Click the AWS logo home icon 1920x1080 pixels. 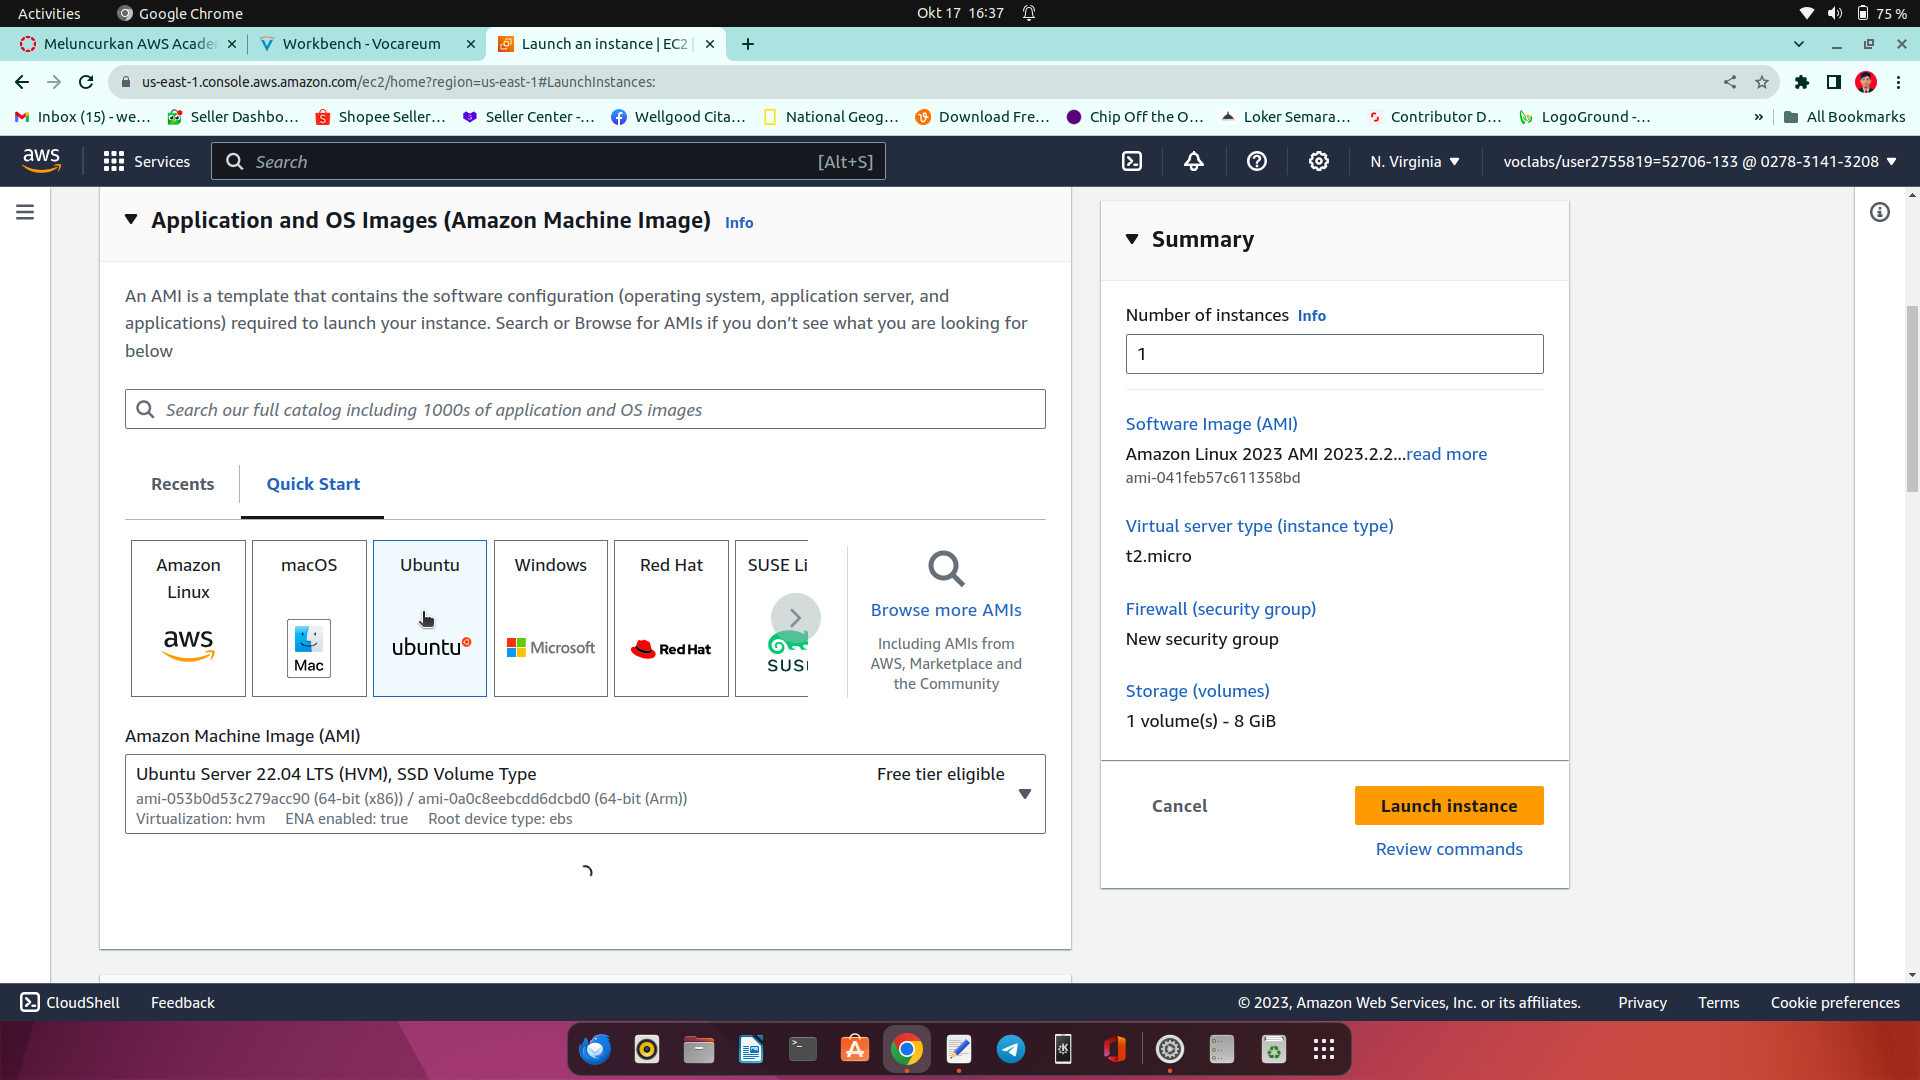pyautogui.click(x=41, y=160)
